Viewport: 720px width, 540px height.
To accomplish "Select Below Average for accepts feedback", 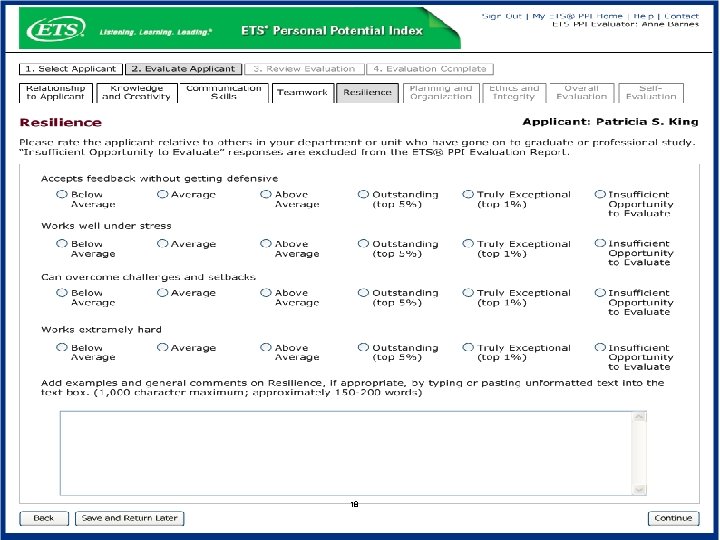I will [x=62, y=194].
